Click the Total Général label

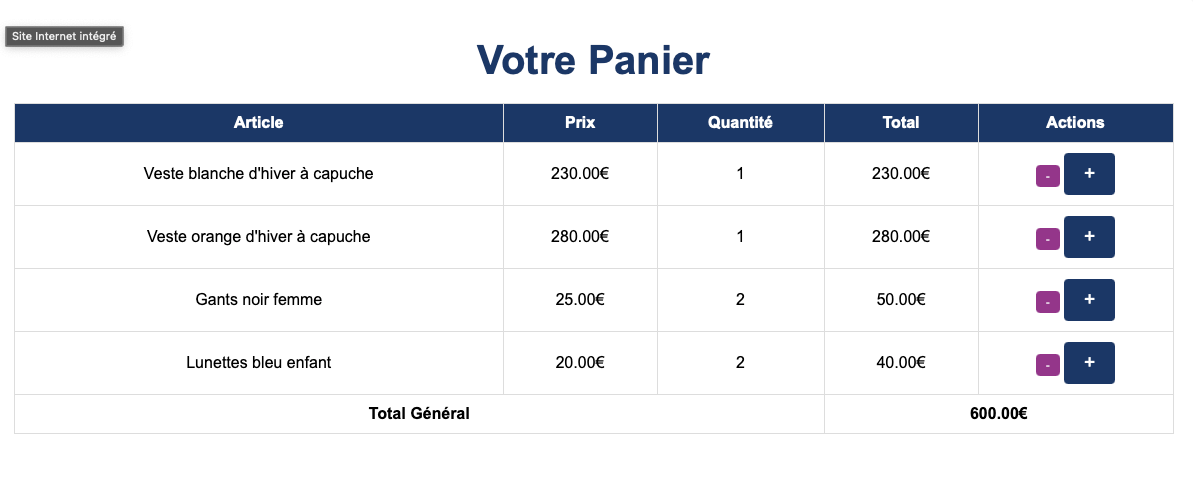click(x=419, y=414)
